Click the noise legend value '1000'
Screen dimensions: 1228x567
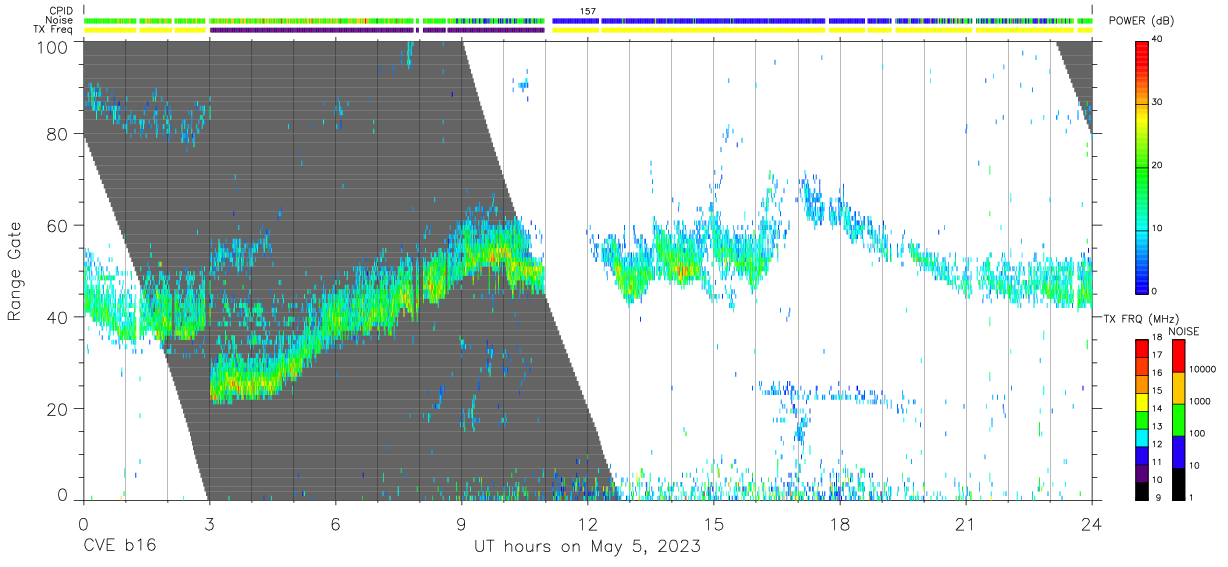click(x=1202, y=401)
